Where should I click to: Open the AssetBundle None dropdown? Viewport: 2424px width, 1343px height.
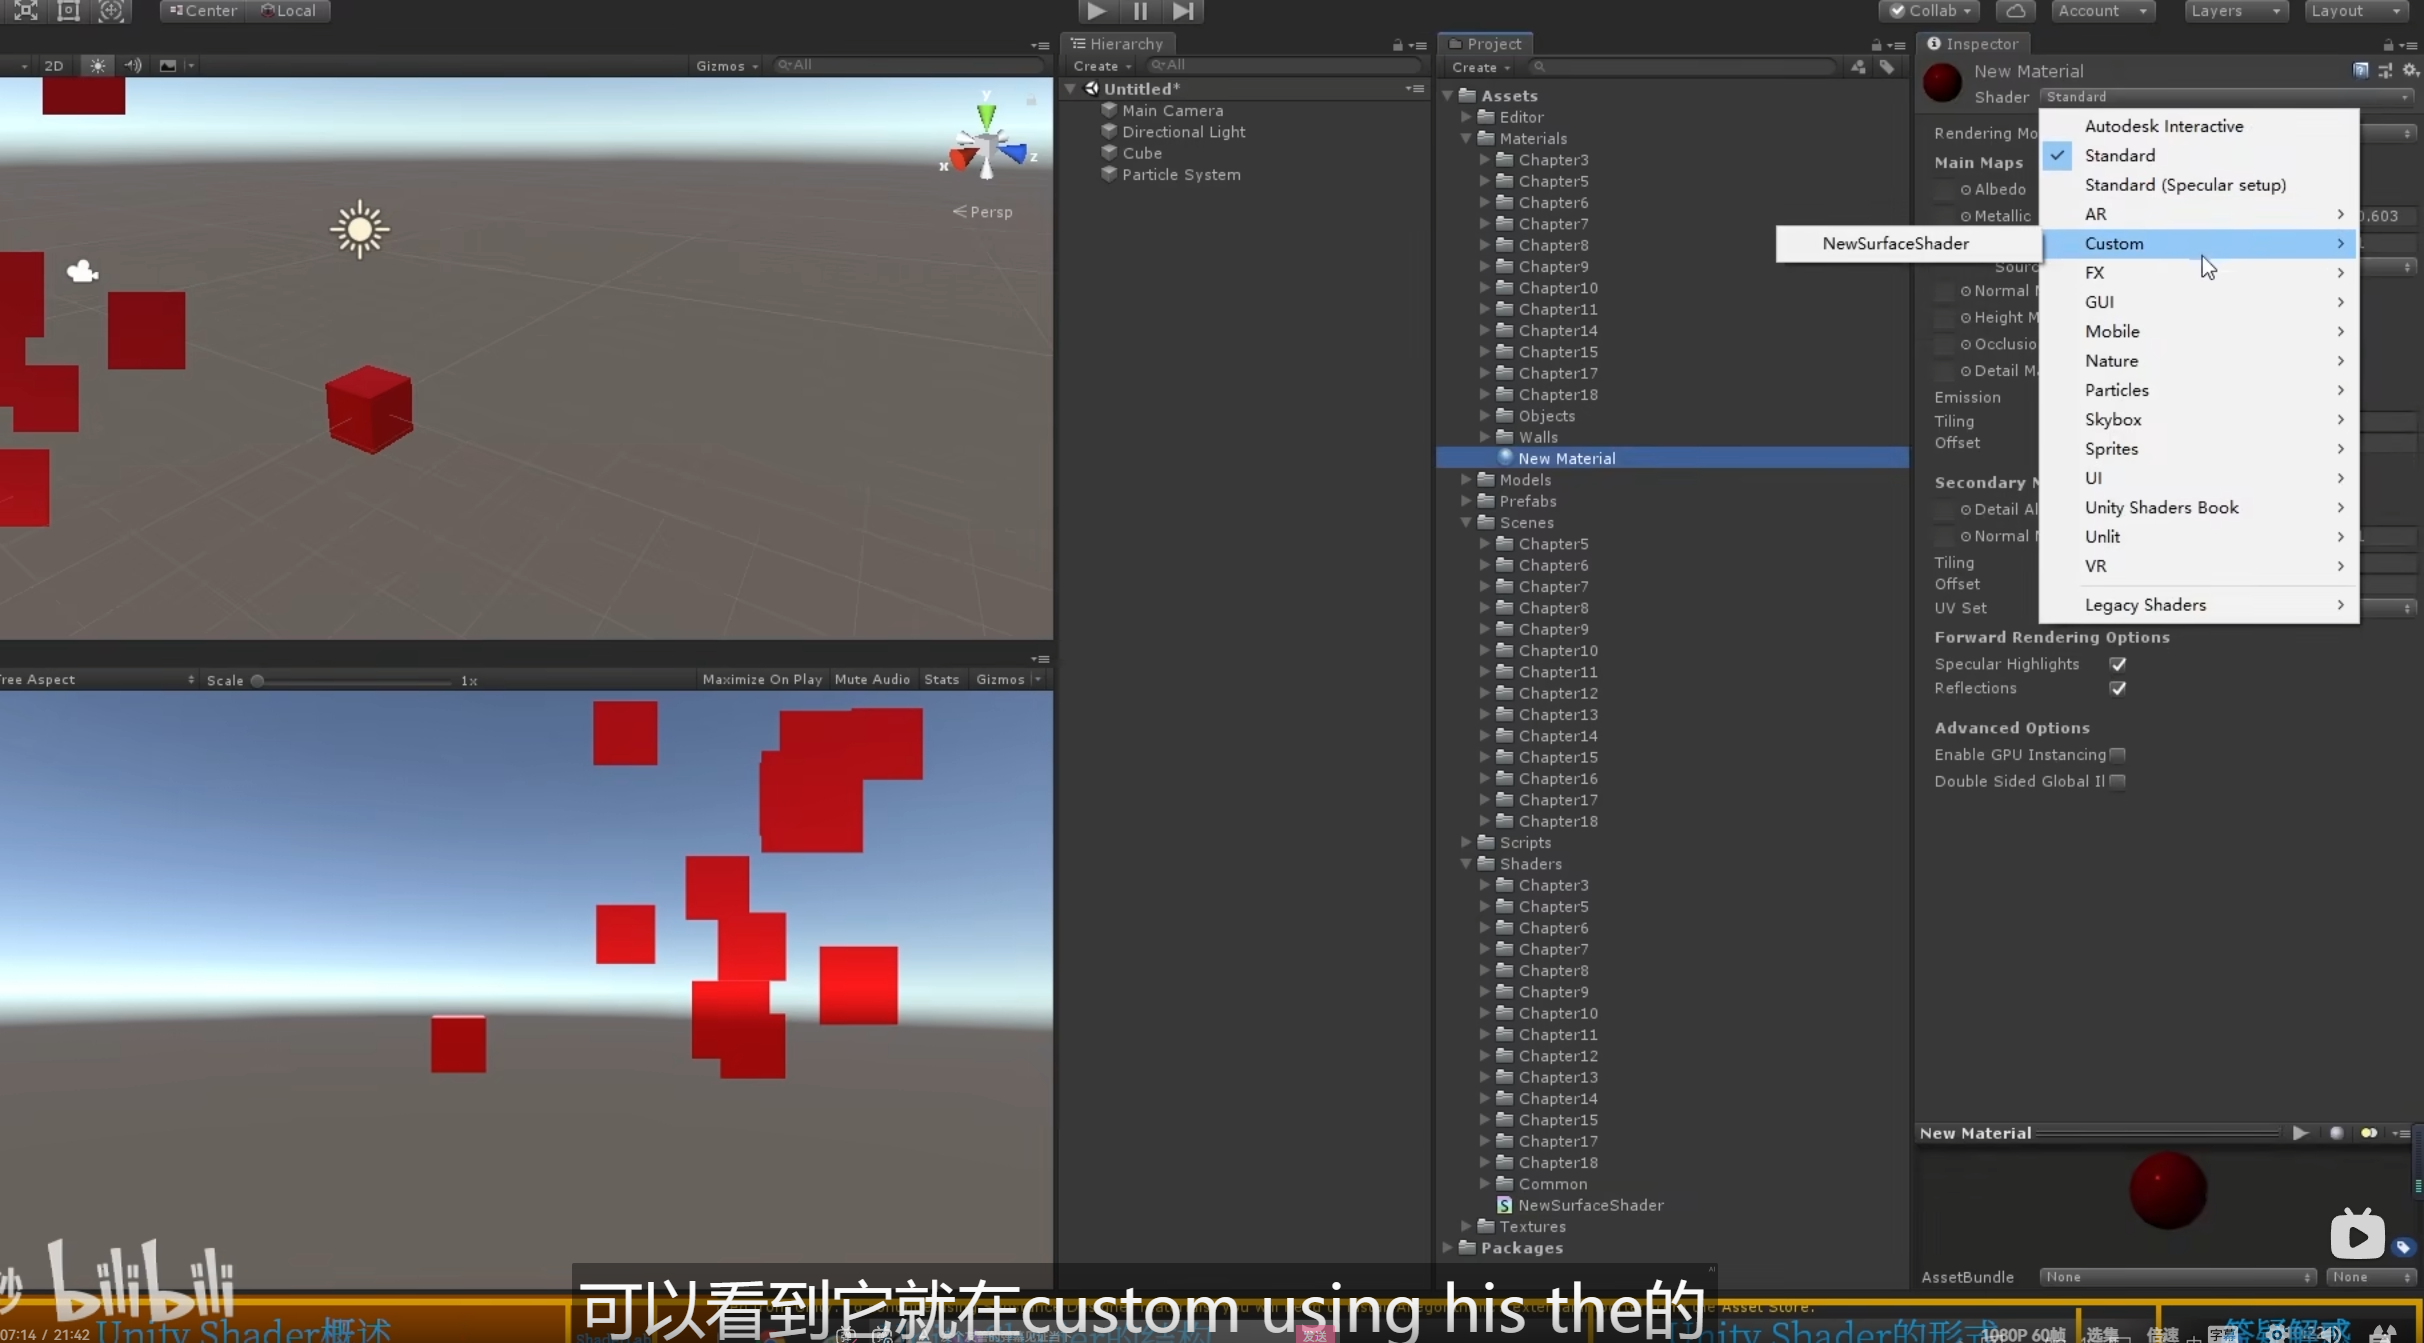click(x=2176, y=1277)
